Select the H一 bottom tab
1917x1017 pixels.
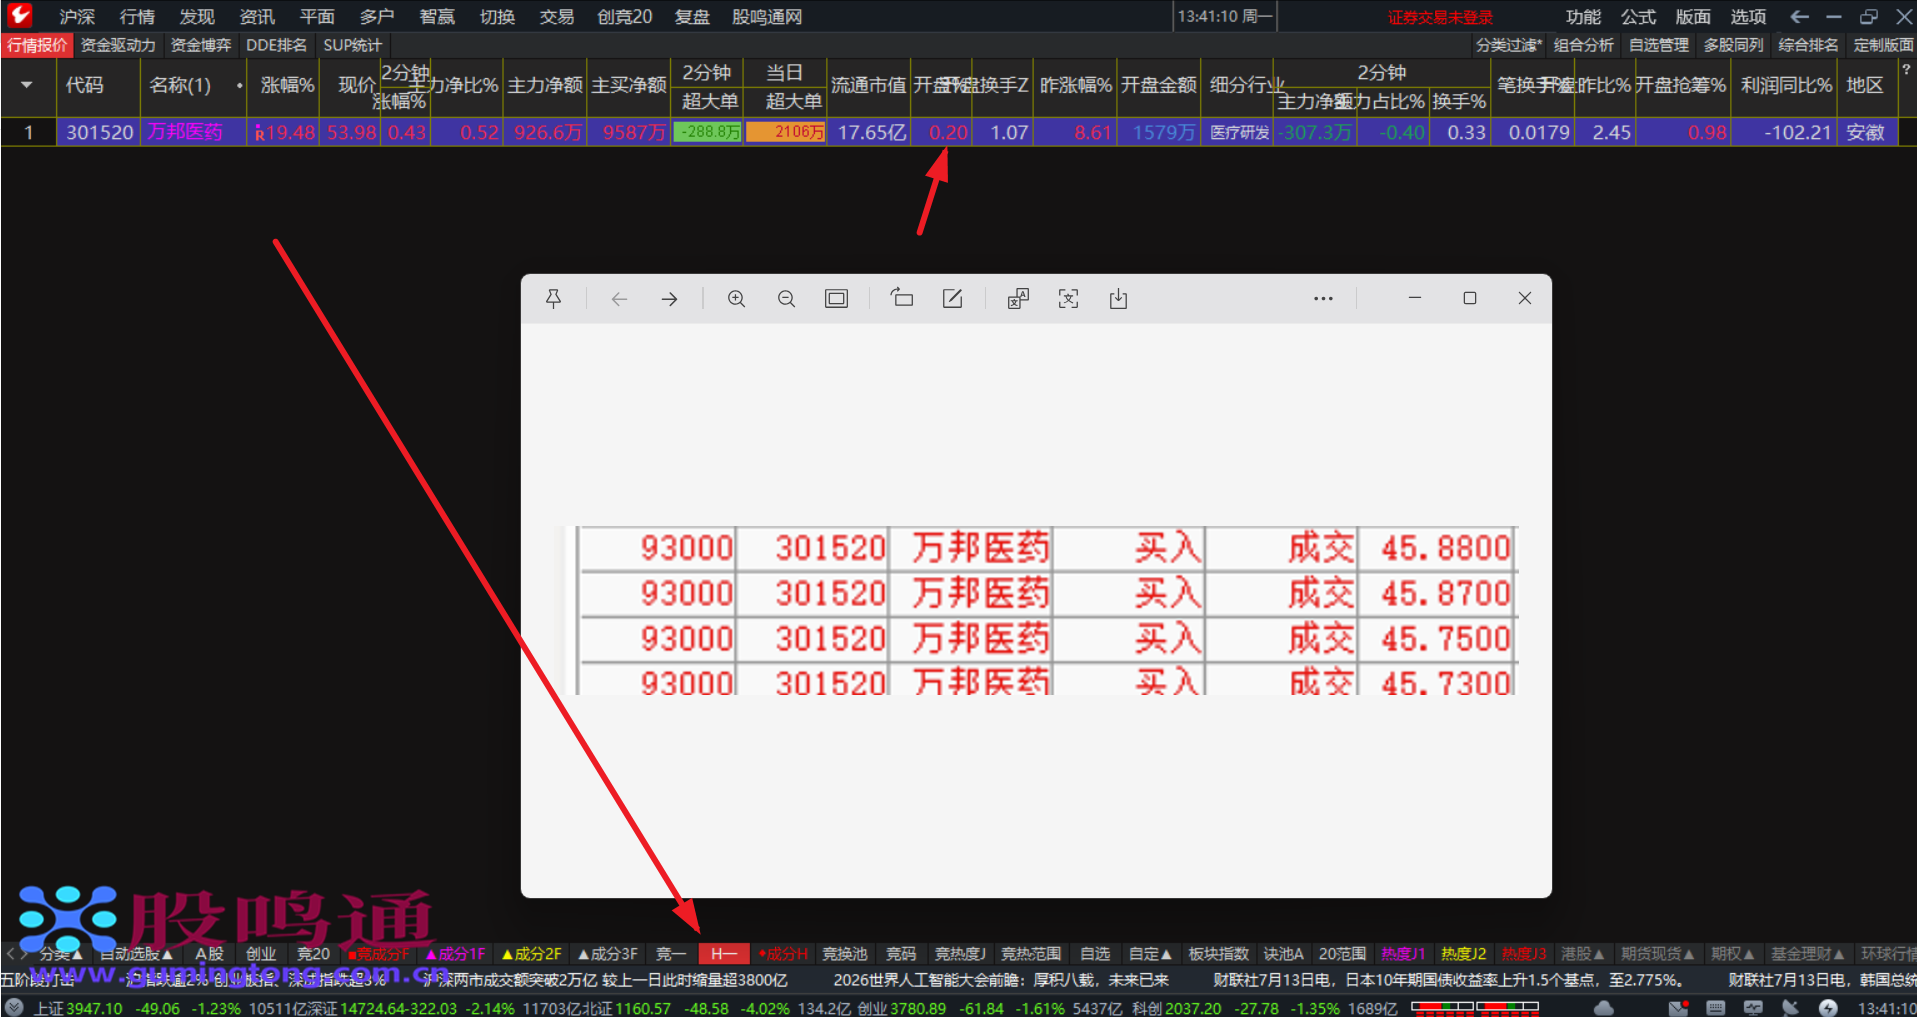coord(724,954)
